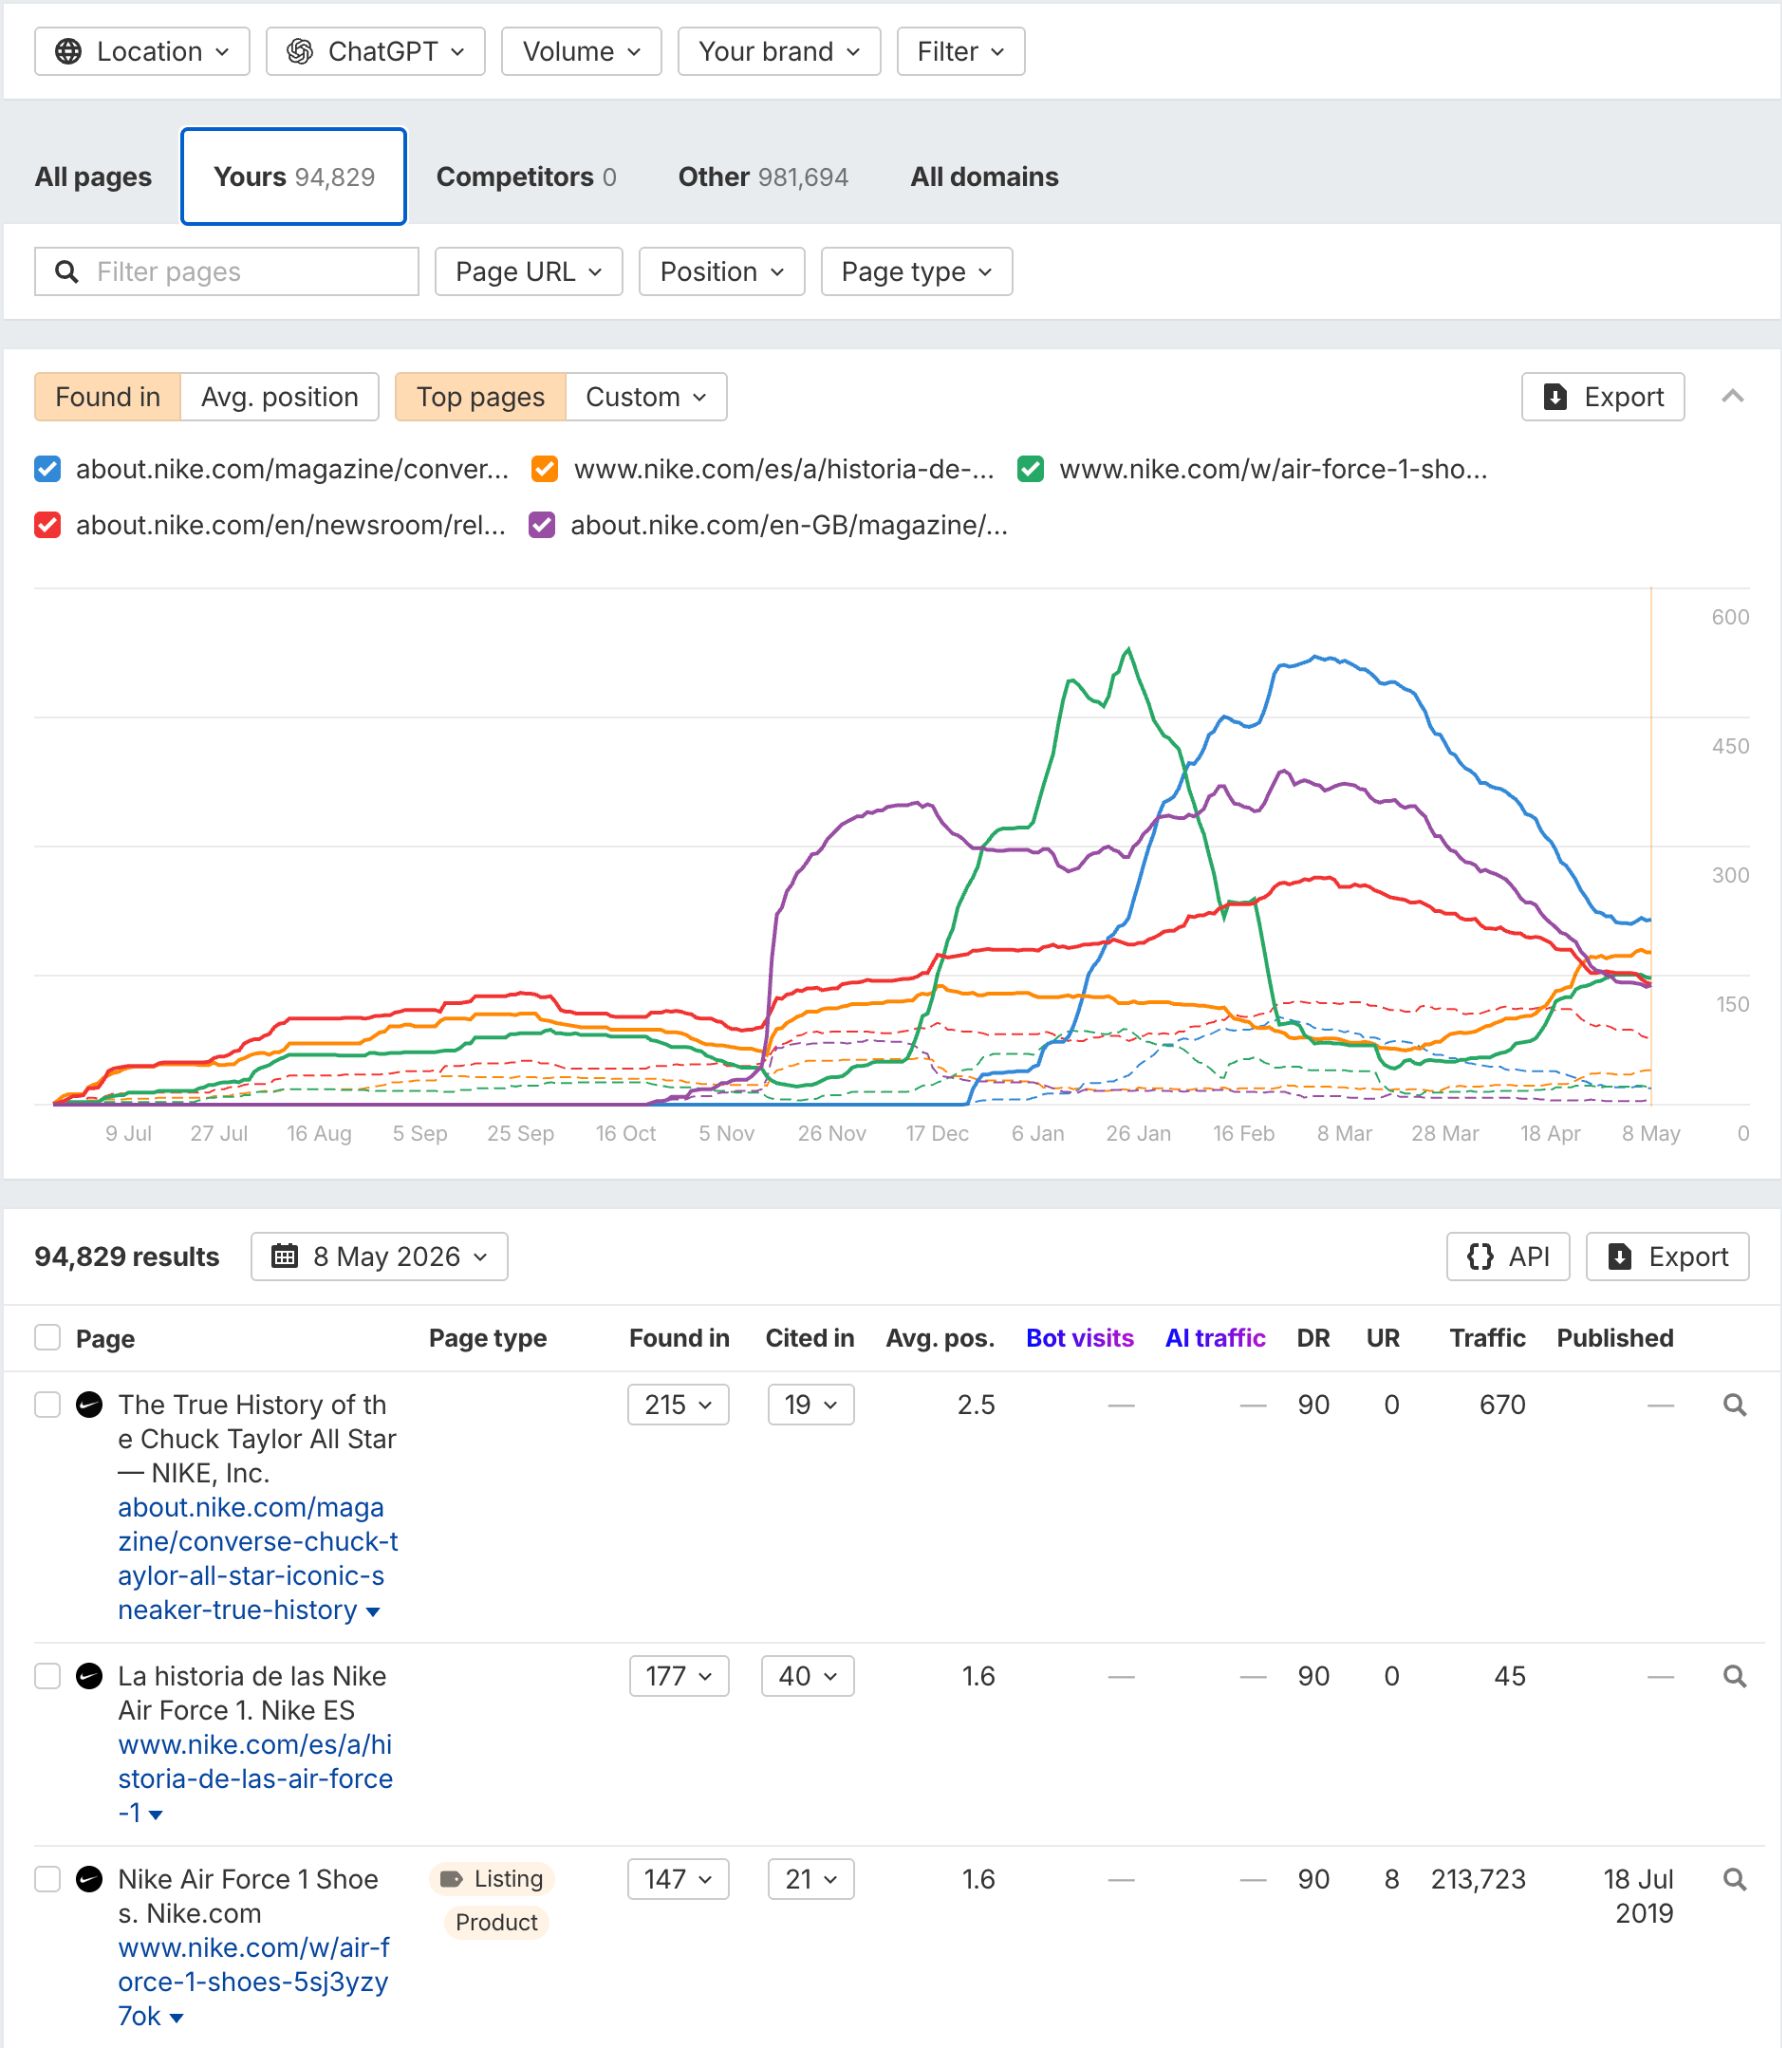Image resolution: width=1782 pixels, height=2048 pixels.
Task: Switch to the Yours 94,829 tab
Action: [294, 177]
